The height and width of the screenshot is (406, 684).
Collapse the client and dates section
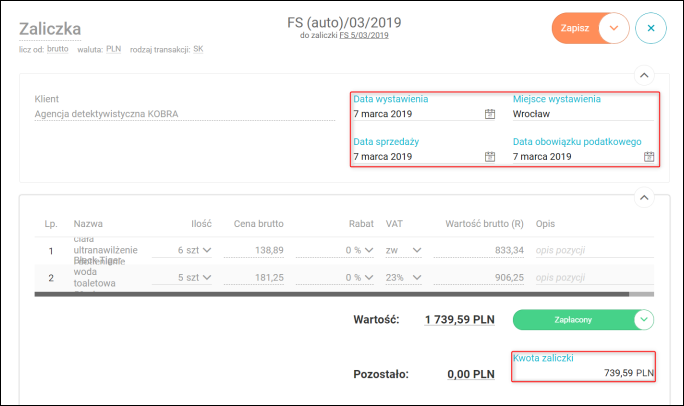[644, 74]
